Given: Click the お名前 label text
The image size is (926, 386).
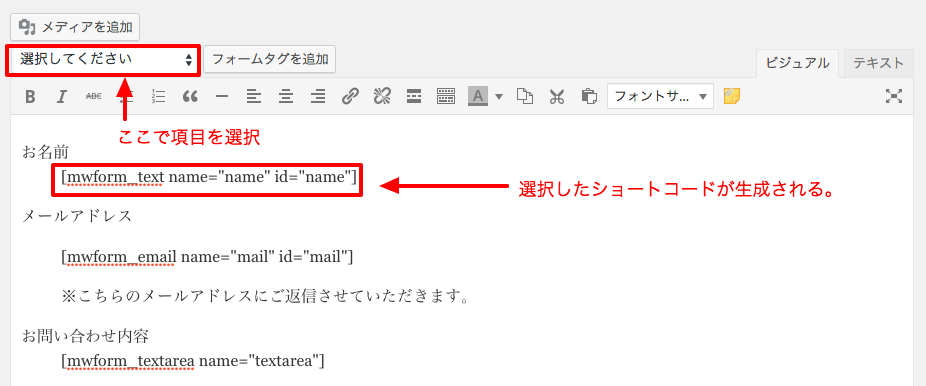Looking at the screenshot, I should tap(46, 153).
